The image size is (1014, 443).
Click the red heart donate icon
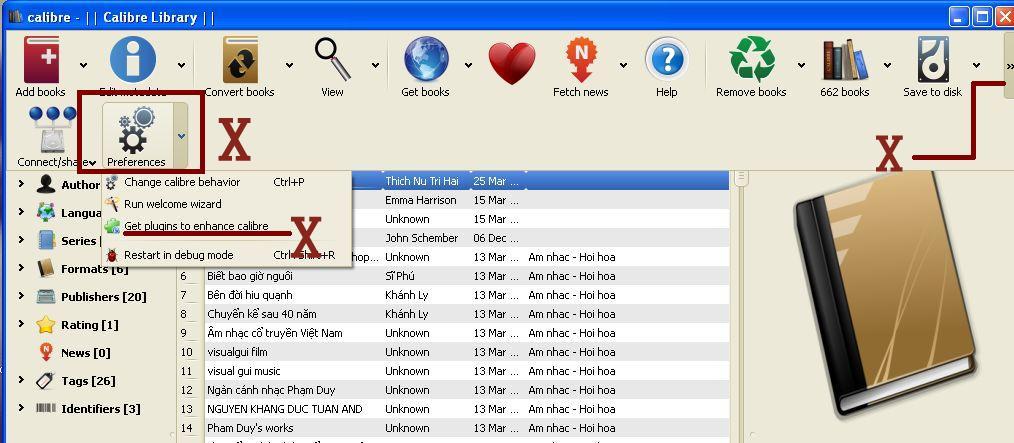(x=512, y=63)
